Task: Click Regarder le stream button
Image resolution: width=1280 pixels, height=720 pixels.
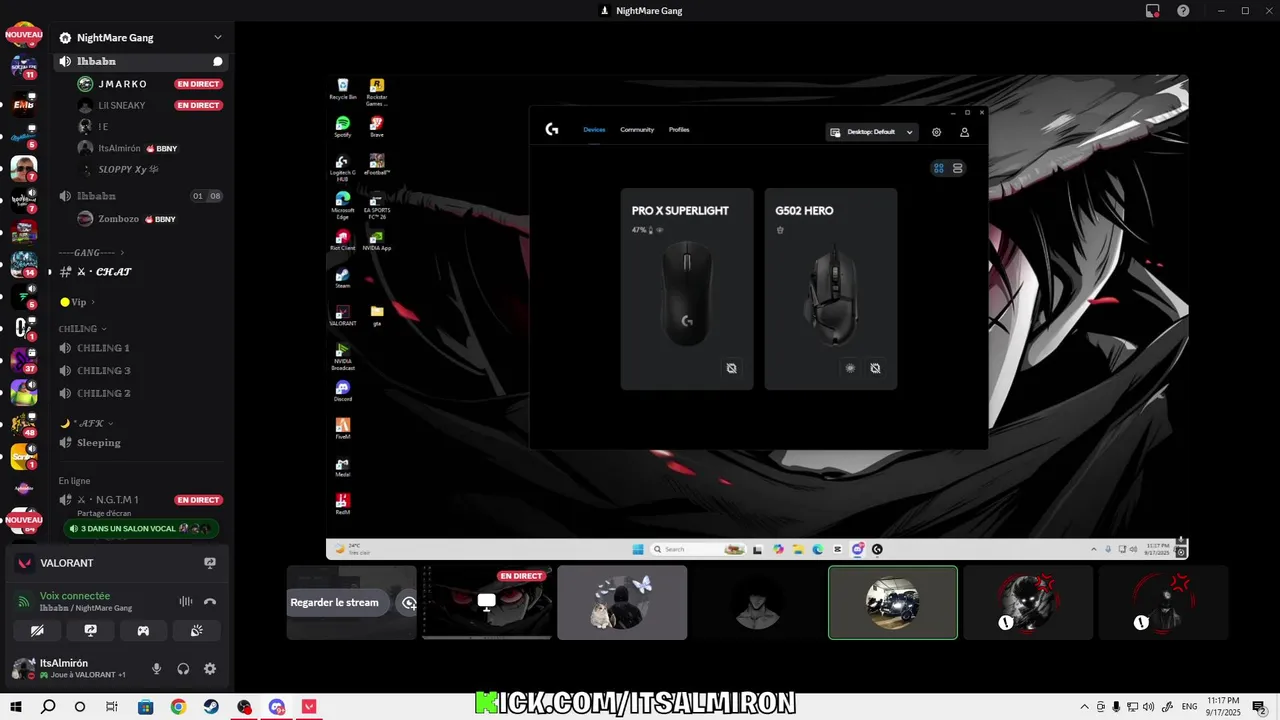Action: point(335,602)
